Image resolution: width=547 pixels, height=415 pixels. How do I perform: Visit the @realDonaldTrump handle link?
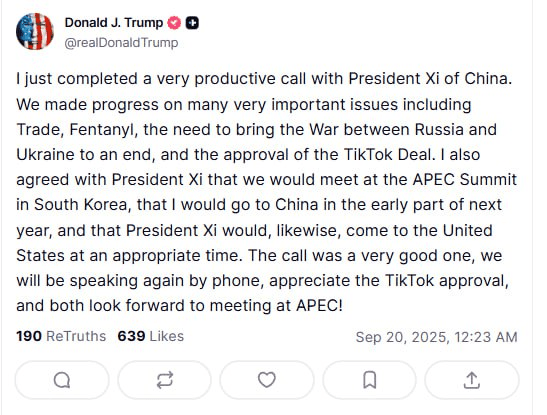pos(121,43)
